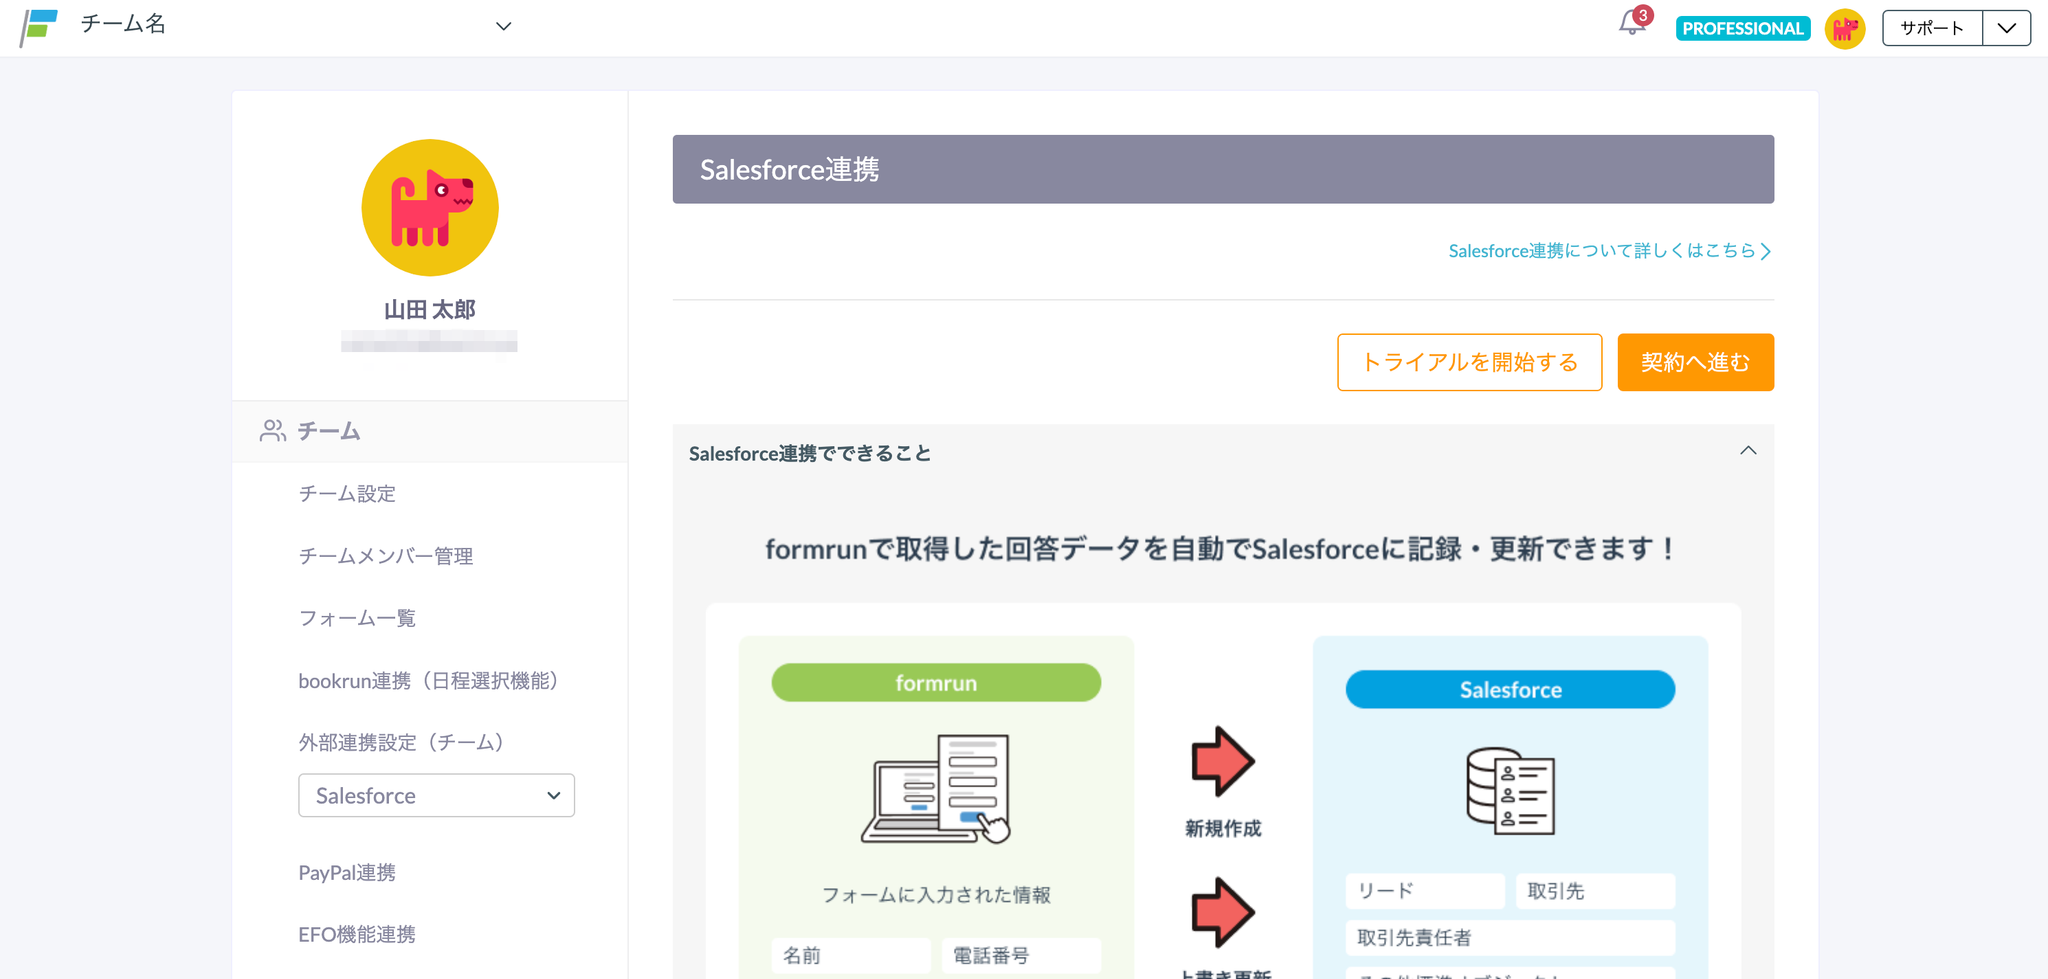Screen dimensions: 2048x979
Task: Open PayPal連携 in the sidebar
Action: 347,872
